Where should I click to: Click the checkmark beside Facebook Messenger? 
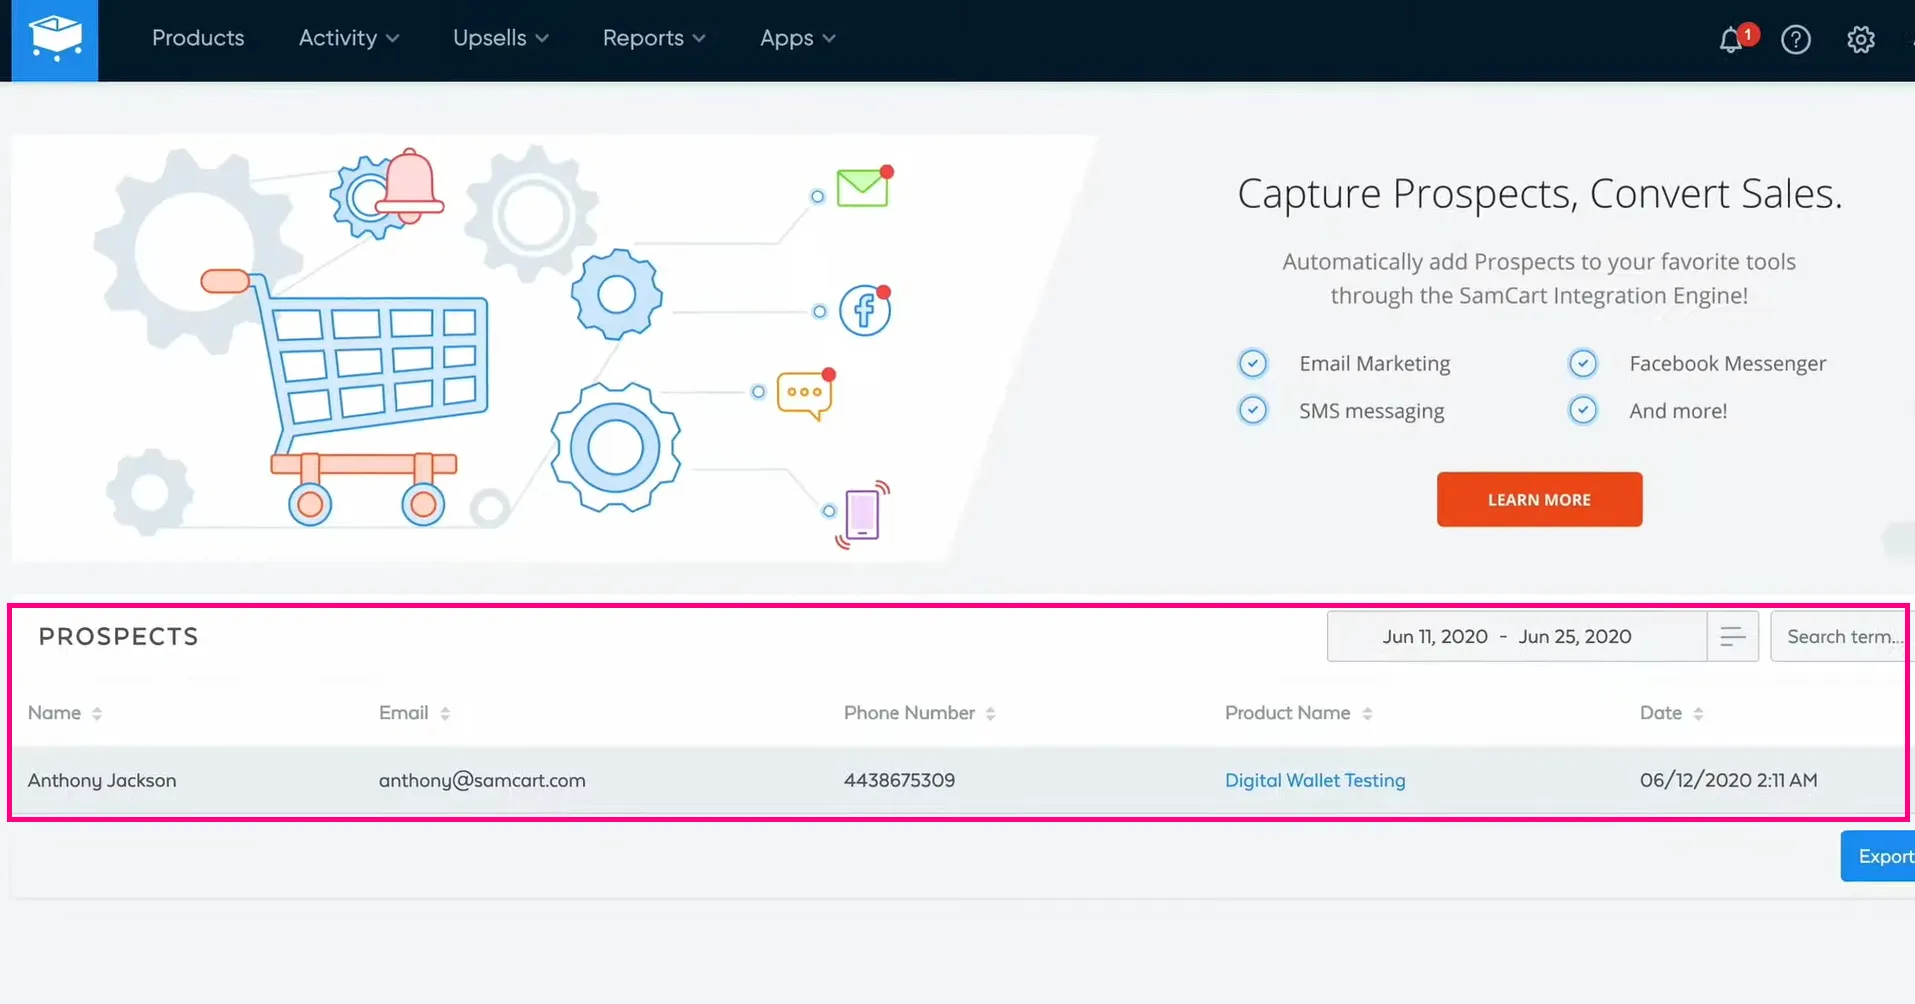[x=1583, y=363]
